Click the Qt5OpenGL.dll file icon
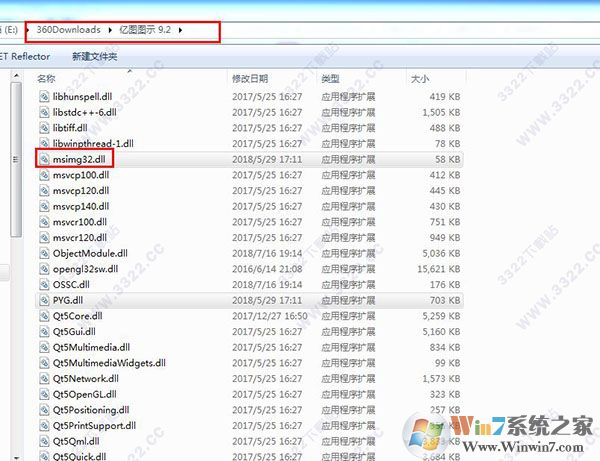Image resolution: width=600 pixels, height=461 pixels. coord(44,394)
